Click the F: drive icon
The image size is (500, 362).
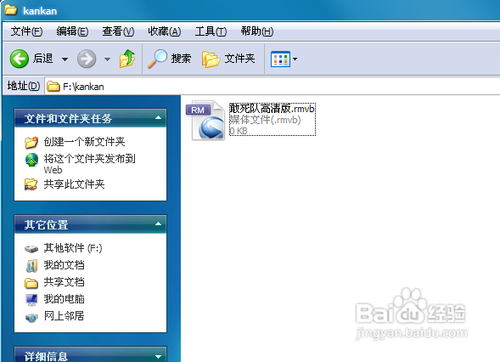tap(31, 249)
